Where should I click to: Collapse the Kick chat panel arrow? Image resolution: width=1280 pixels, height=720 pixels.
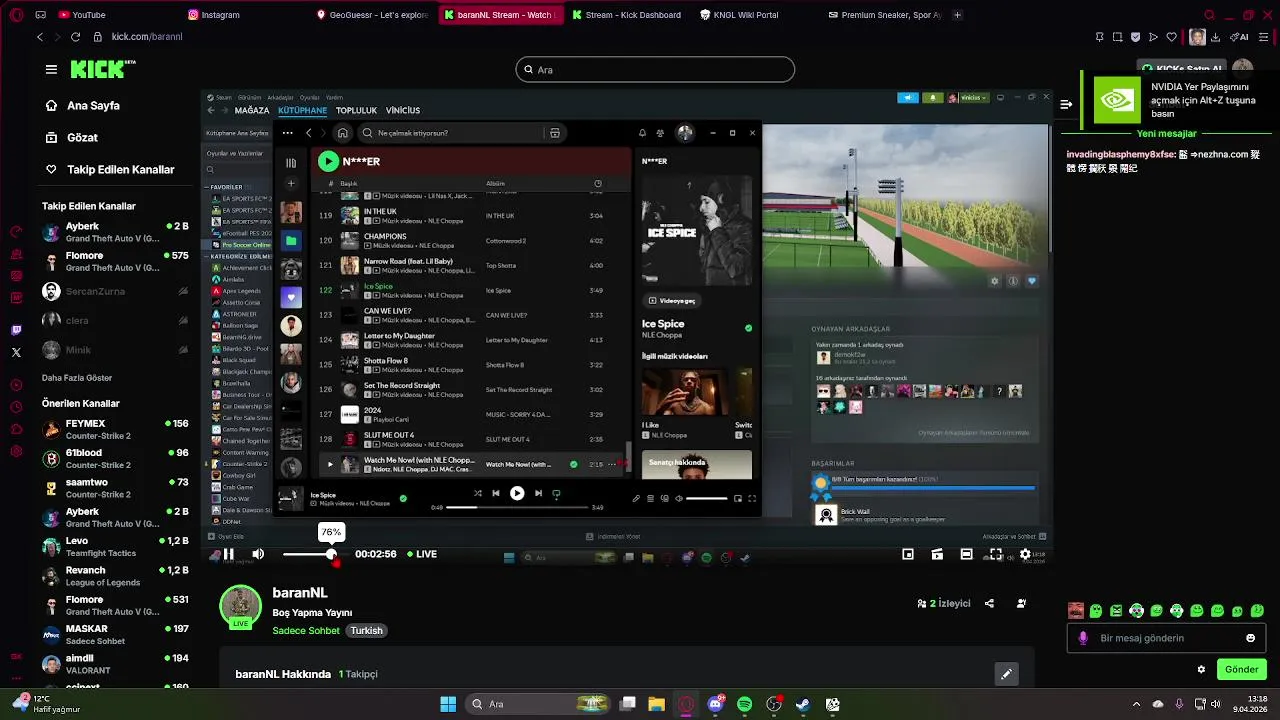(x=1066, y=104)
